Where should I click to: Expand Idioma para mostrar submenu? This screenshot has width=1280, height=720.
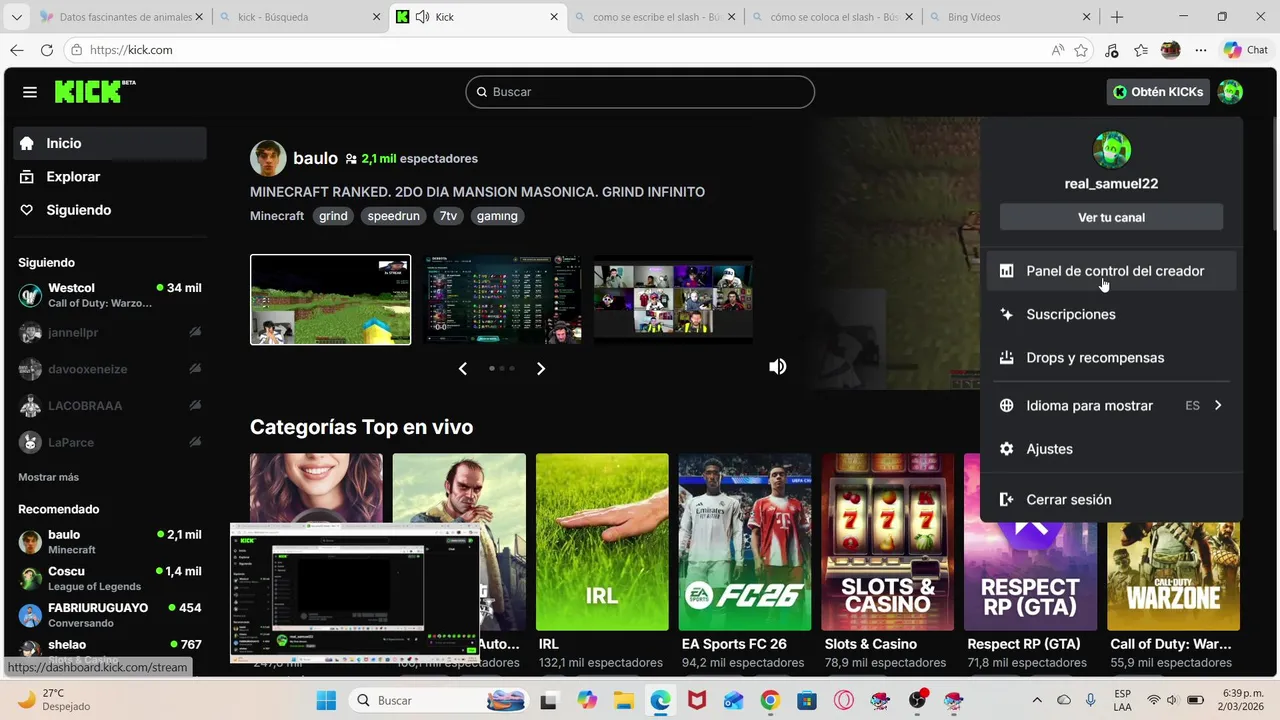tap(1111, 406)
